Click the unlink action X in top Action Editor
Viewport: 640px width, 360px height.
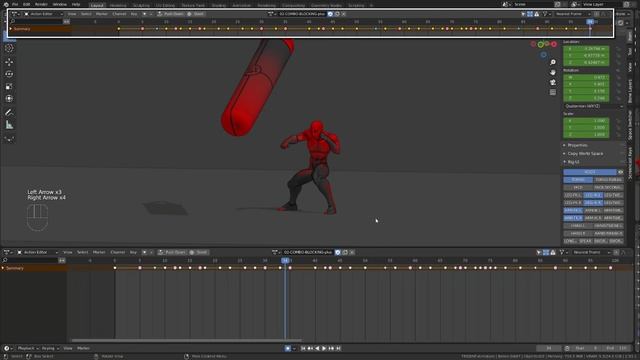(344, 14)
